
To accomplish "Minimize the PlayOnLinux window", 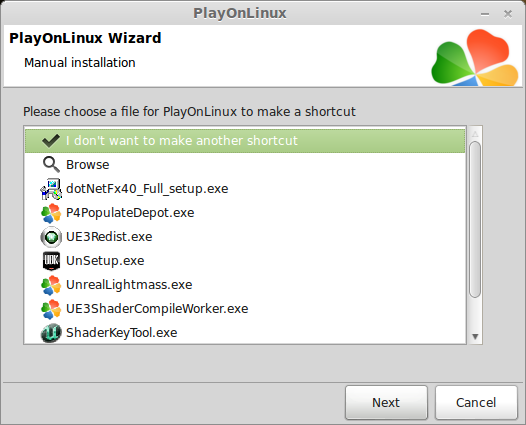I will 485,14.
